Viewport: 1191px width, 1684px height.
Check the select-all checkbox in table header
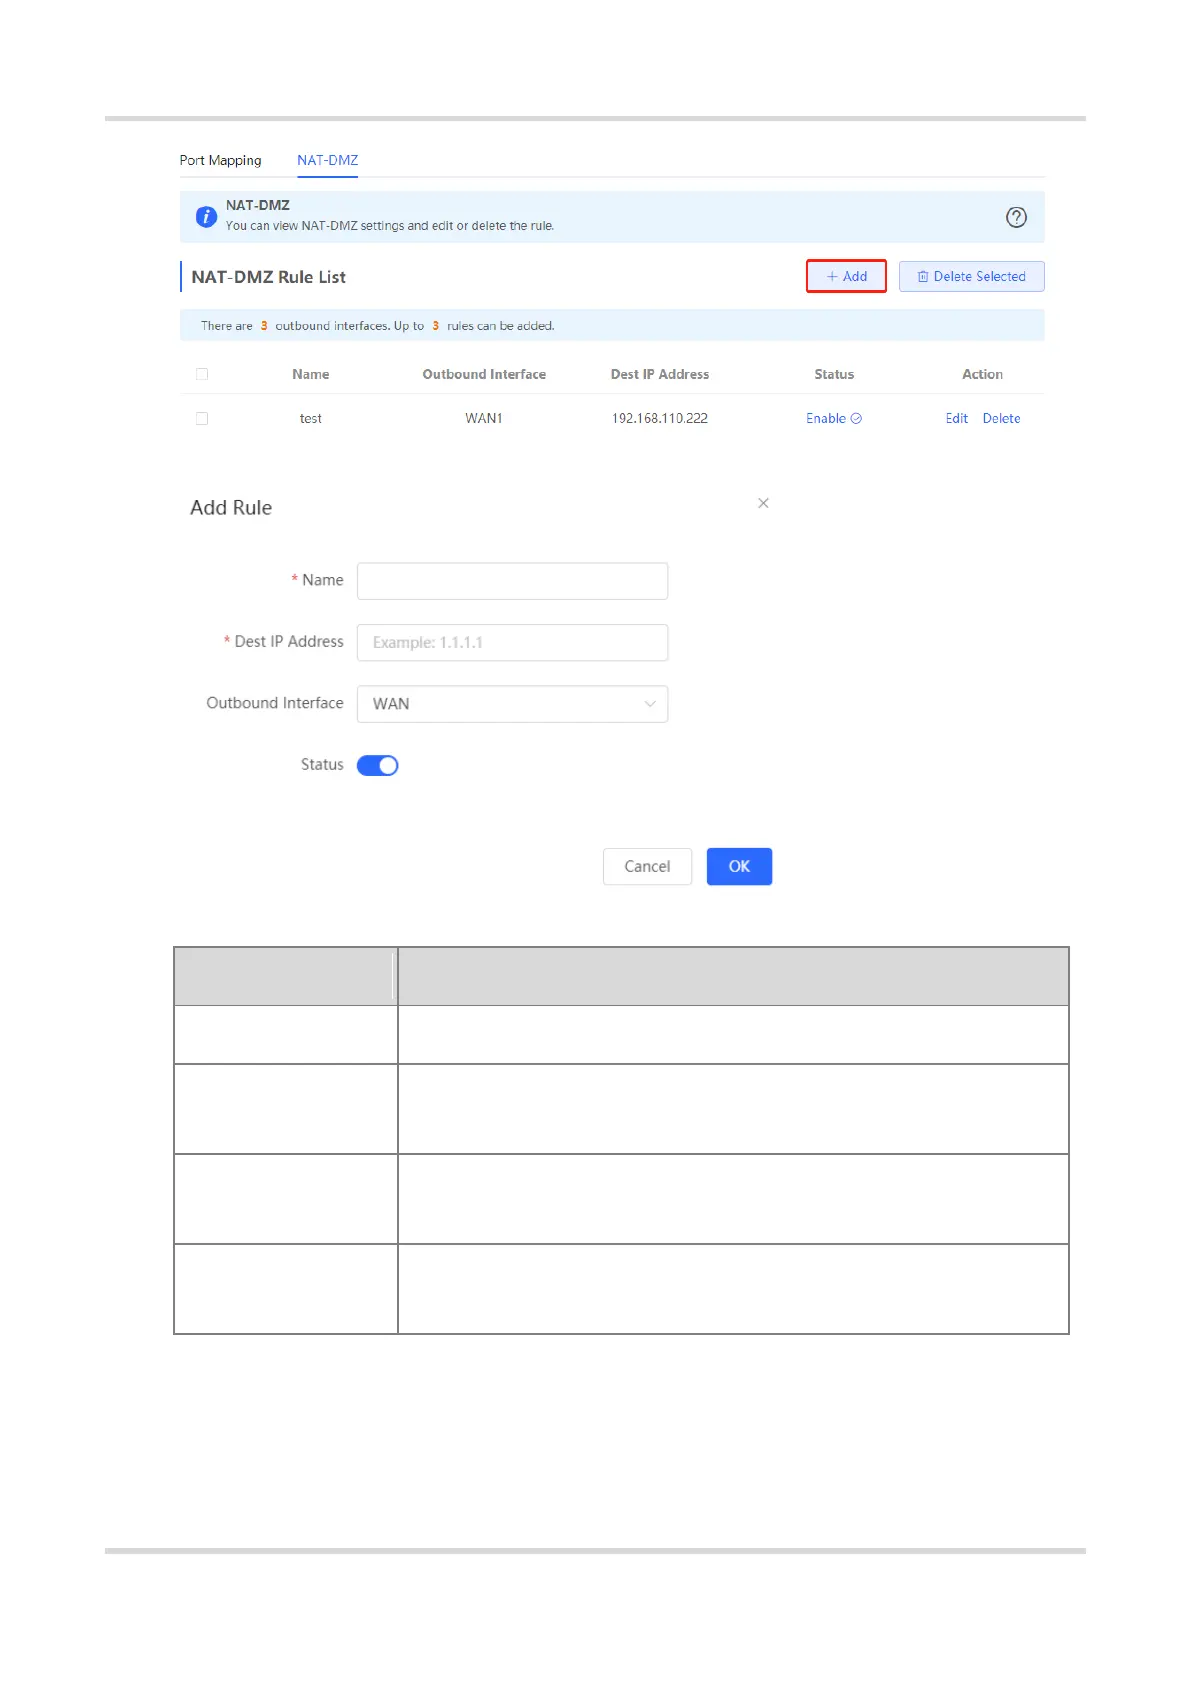coord(202,374)
